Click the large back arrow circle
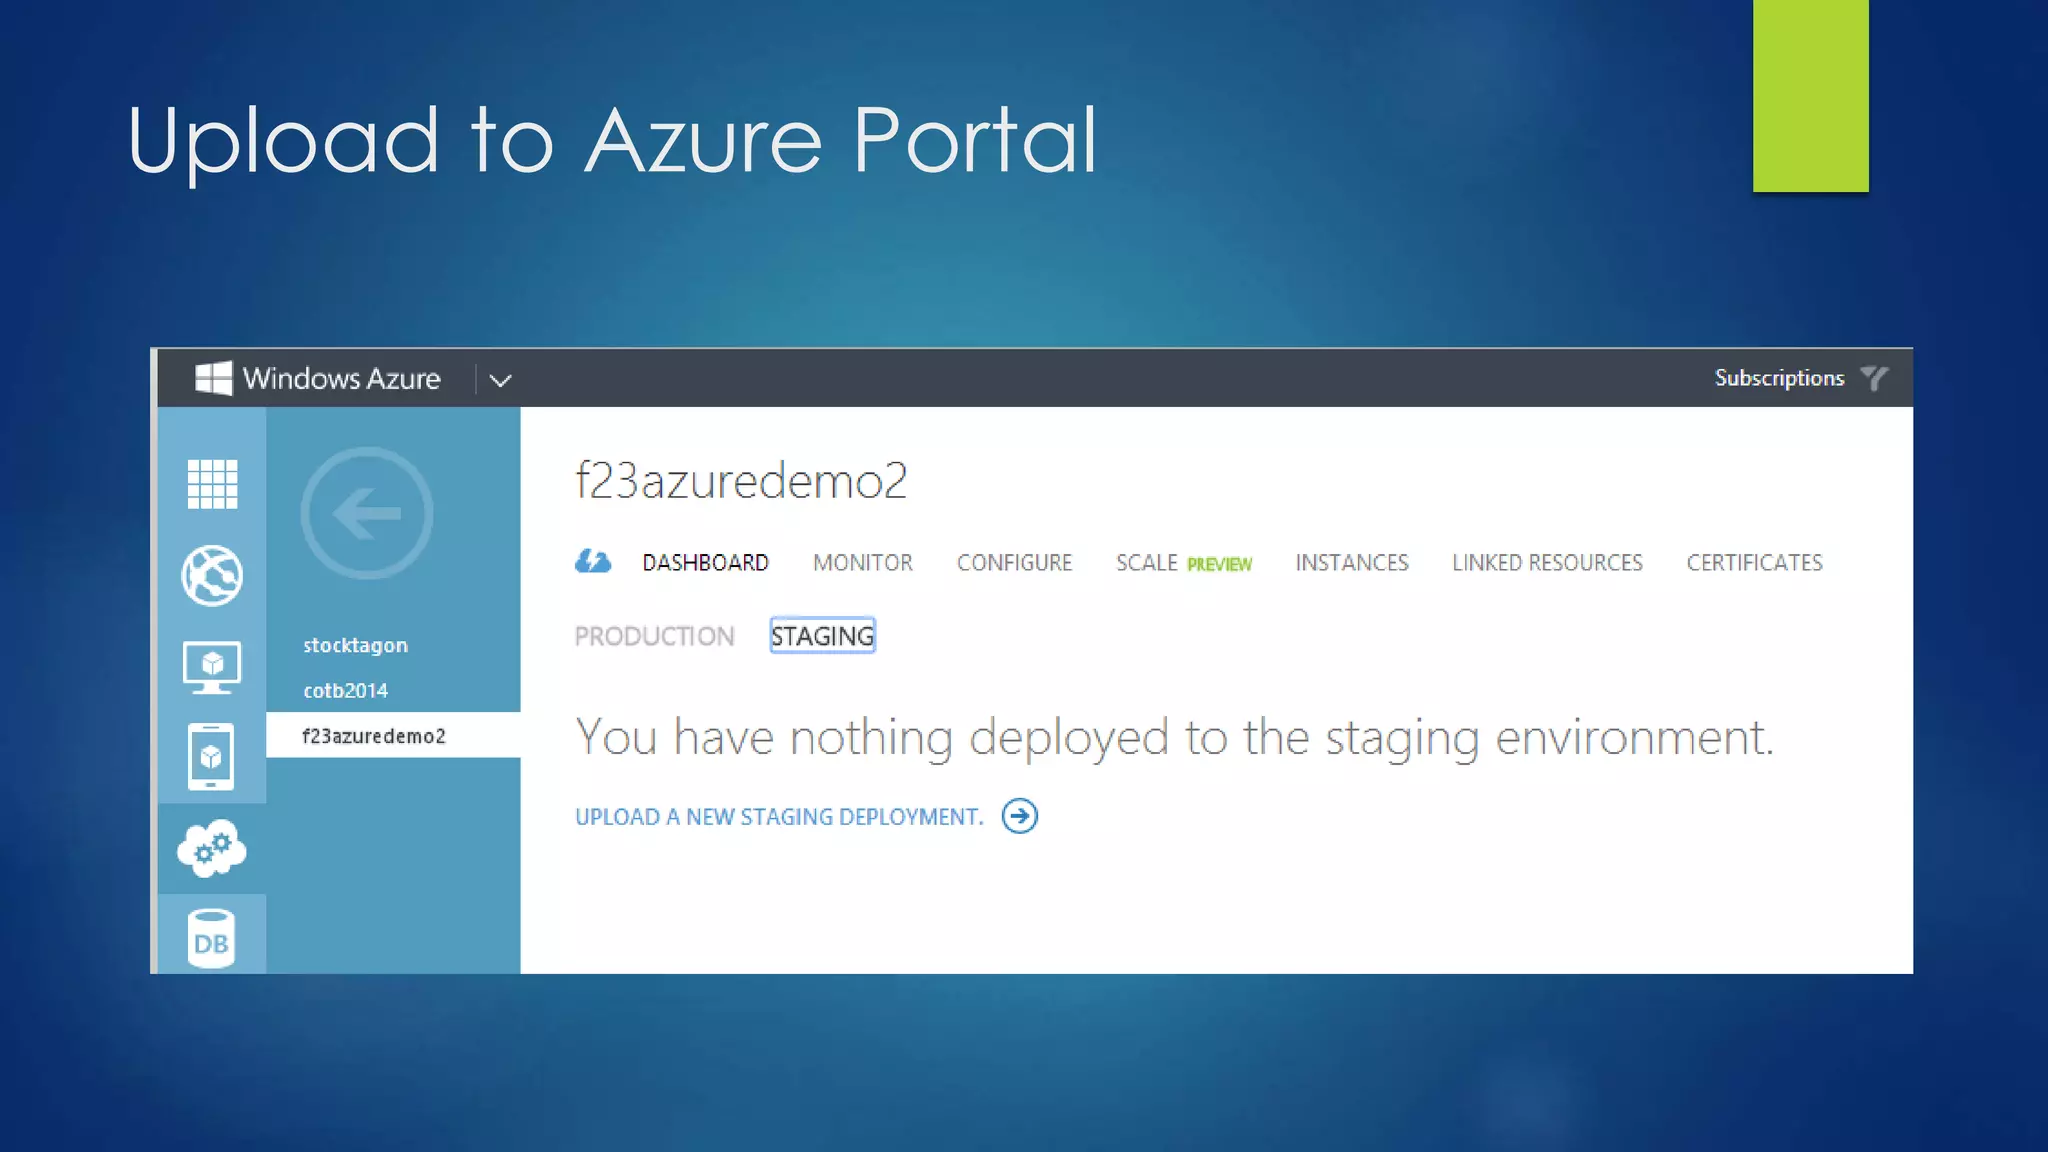2048x1152 pixels. pyautogui.click(x=367, y=513)
